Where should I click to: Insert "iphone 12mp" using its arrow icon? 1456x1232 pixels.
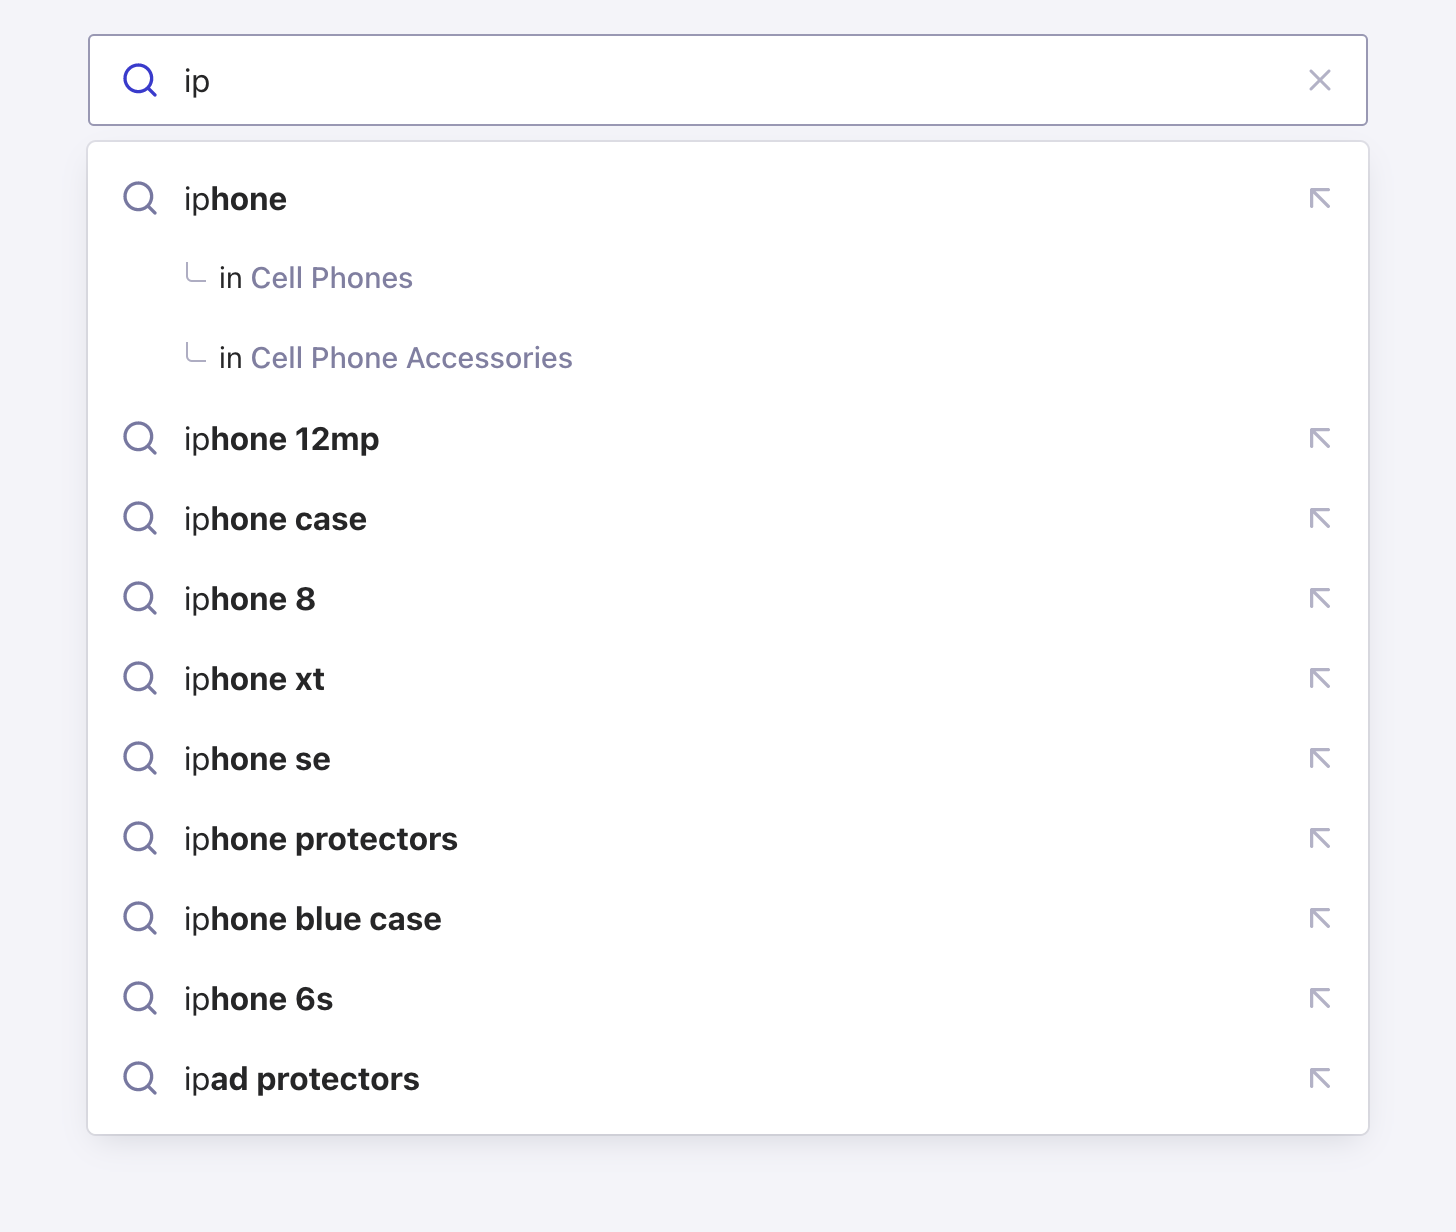tap(1320, 438)
